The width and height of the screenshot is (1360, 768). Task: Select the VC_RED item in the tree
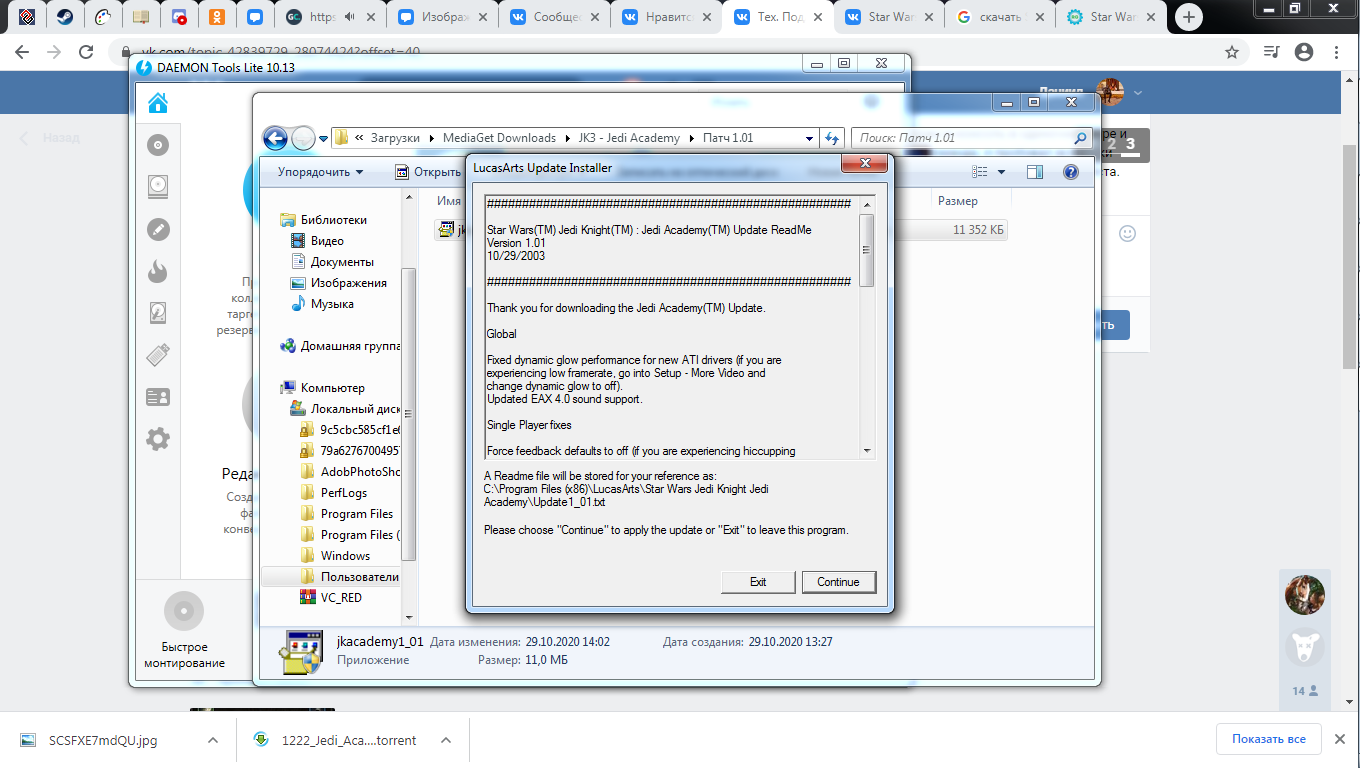[x=331, y=598]
